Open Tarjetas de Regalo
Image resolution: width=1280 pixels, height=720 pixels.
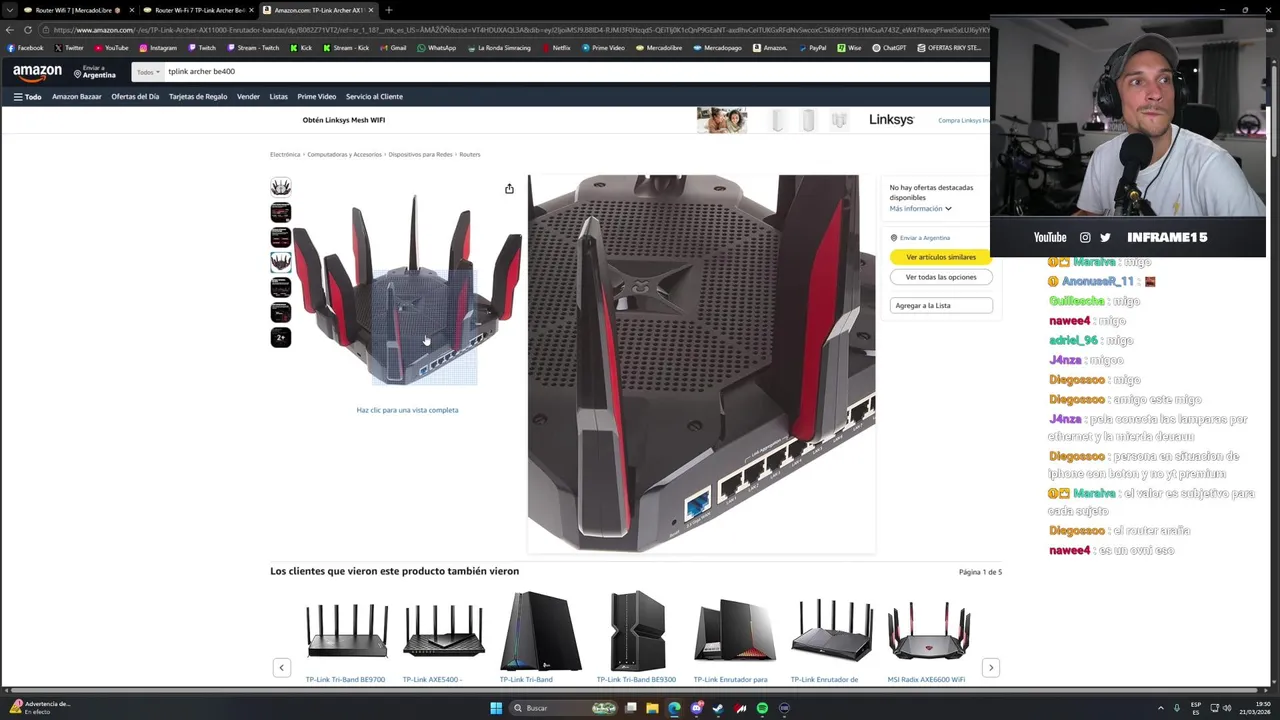tap(198, 97)
